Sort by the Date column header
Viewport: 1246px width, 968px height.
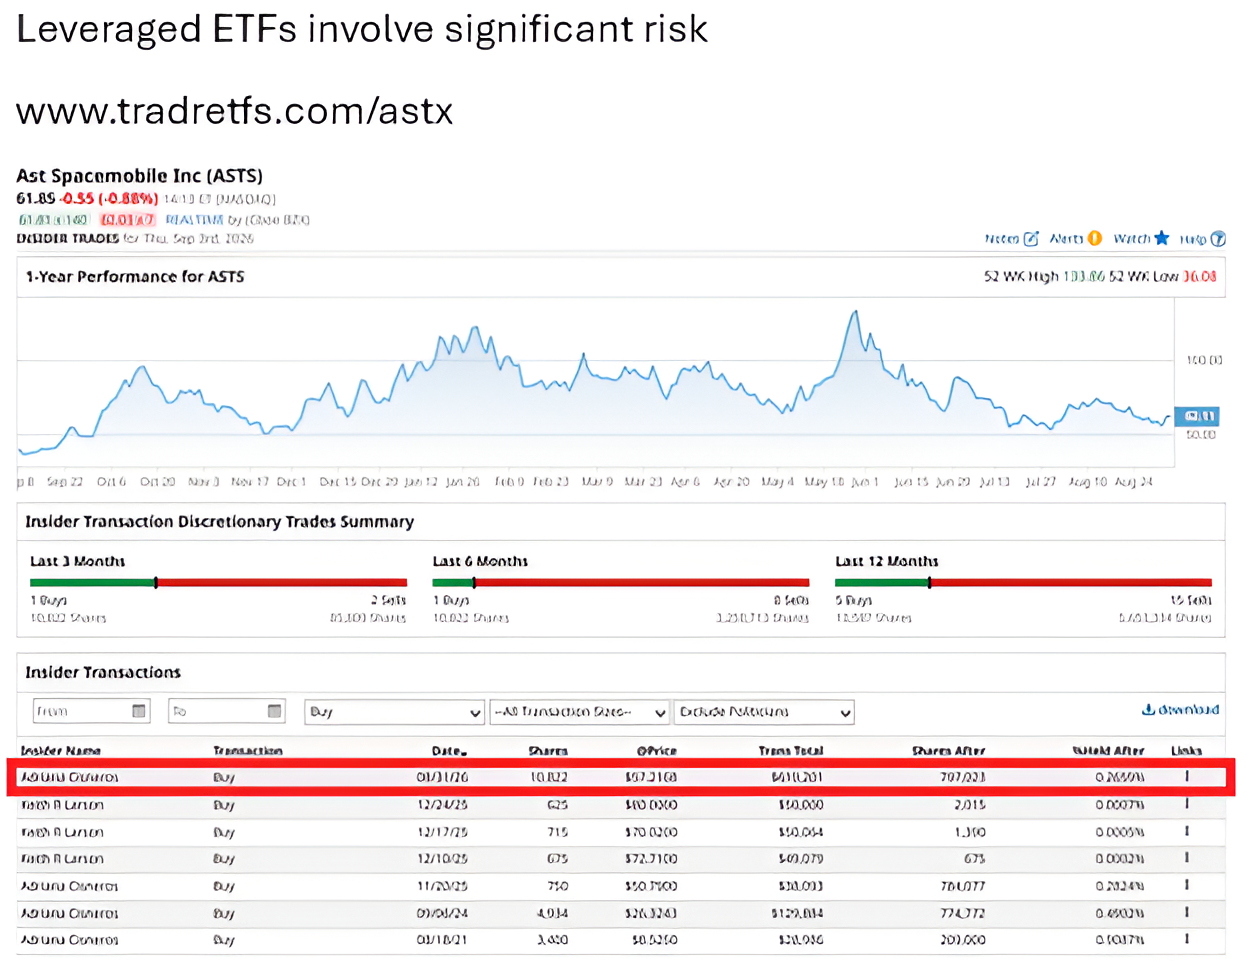(449, 750)
